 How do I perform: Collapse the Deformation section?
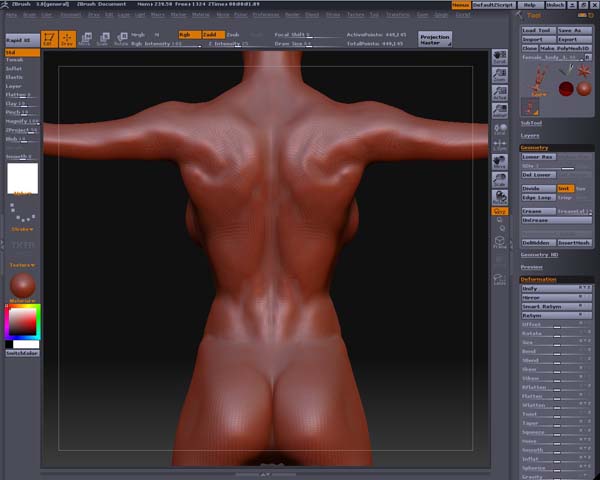(x=538, y=279)
